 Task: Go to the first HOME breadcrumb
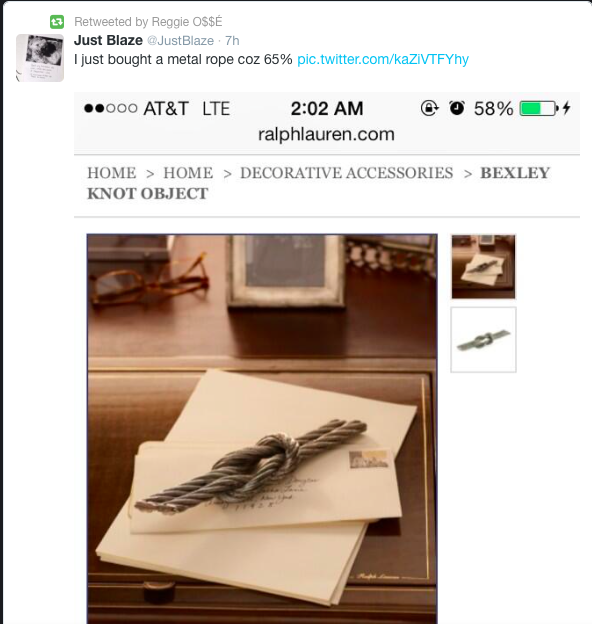(x=112, y=173)
